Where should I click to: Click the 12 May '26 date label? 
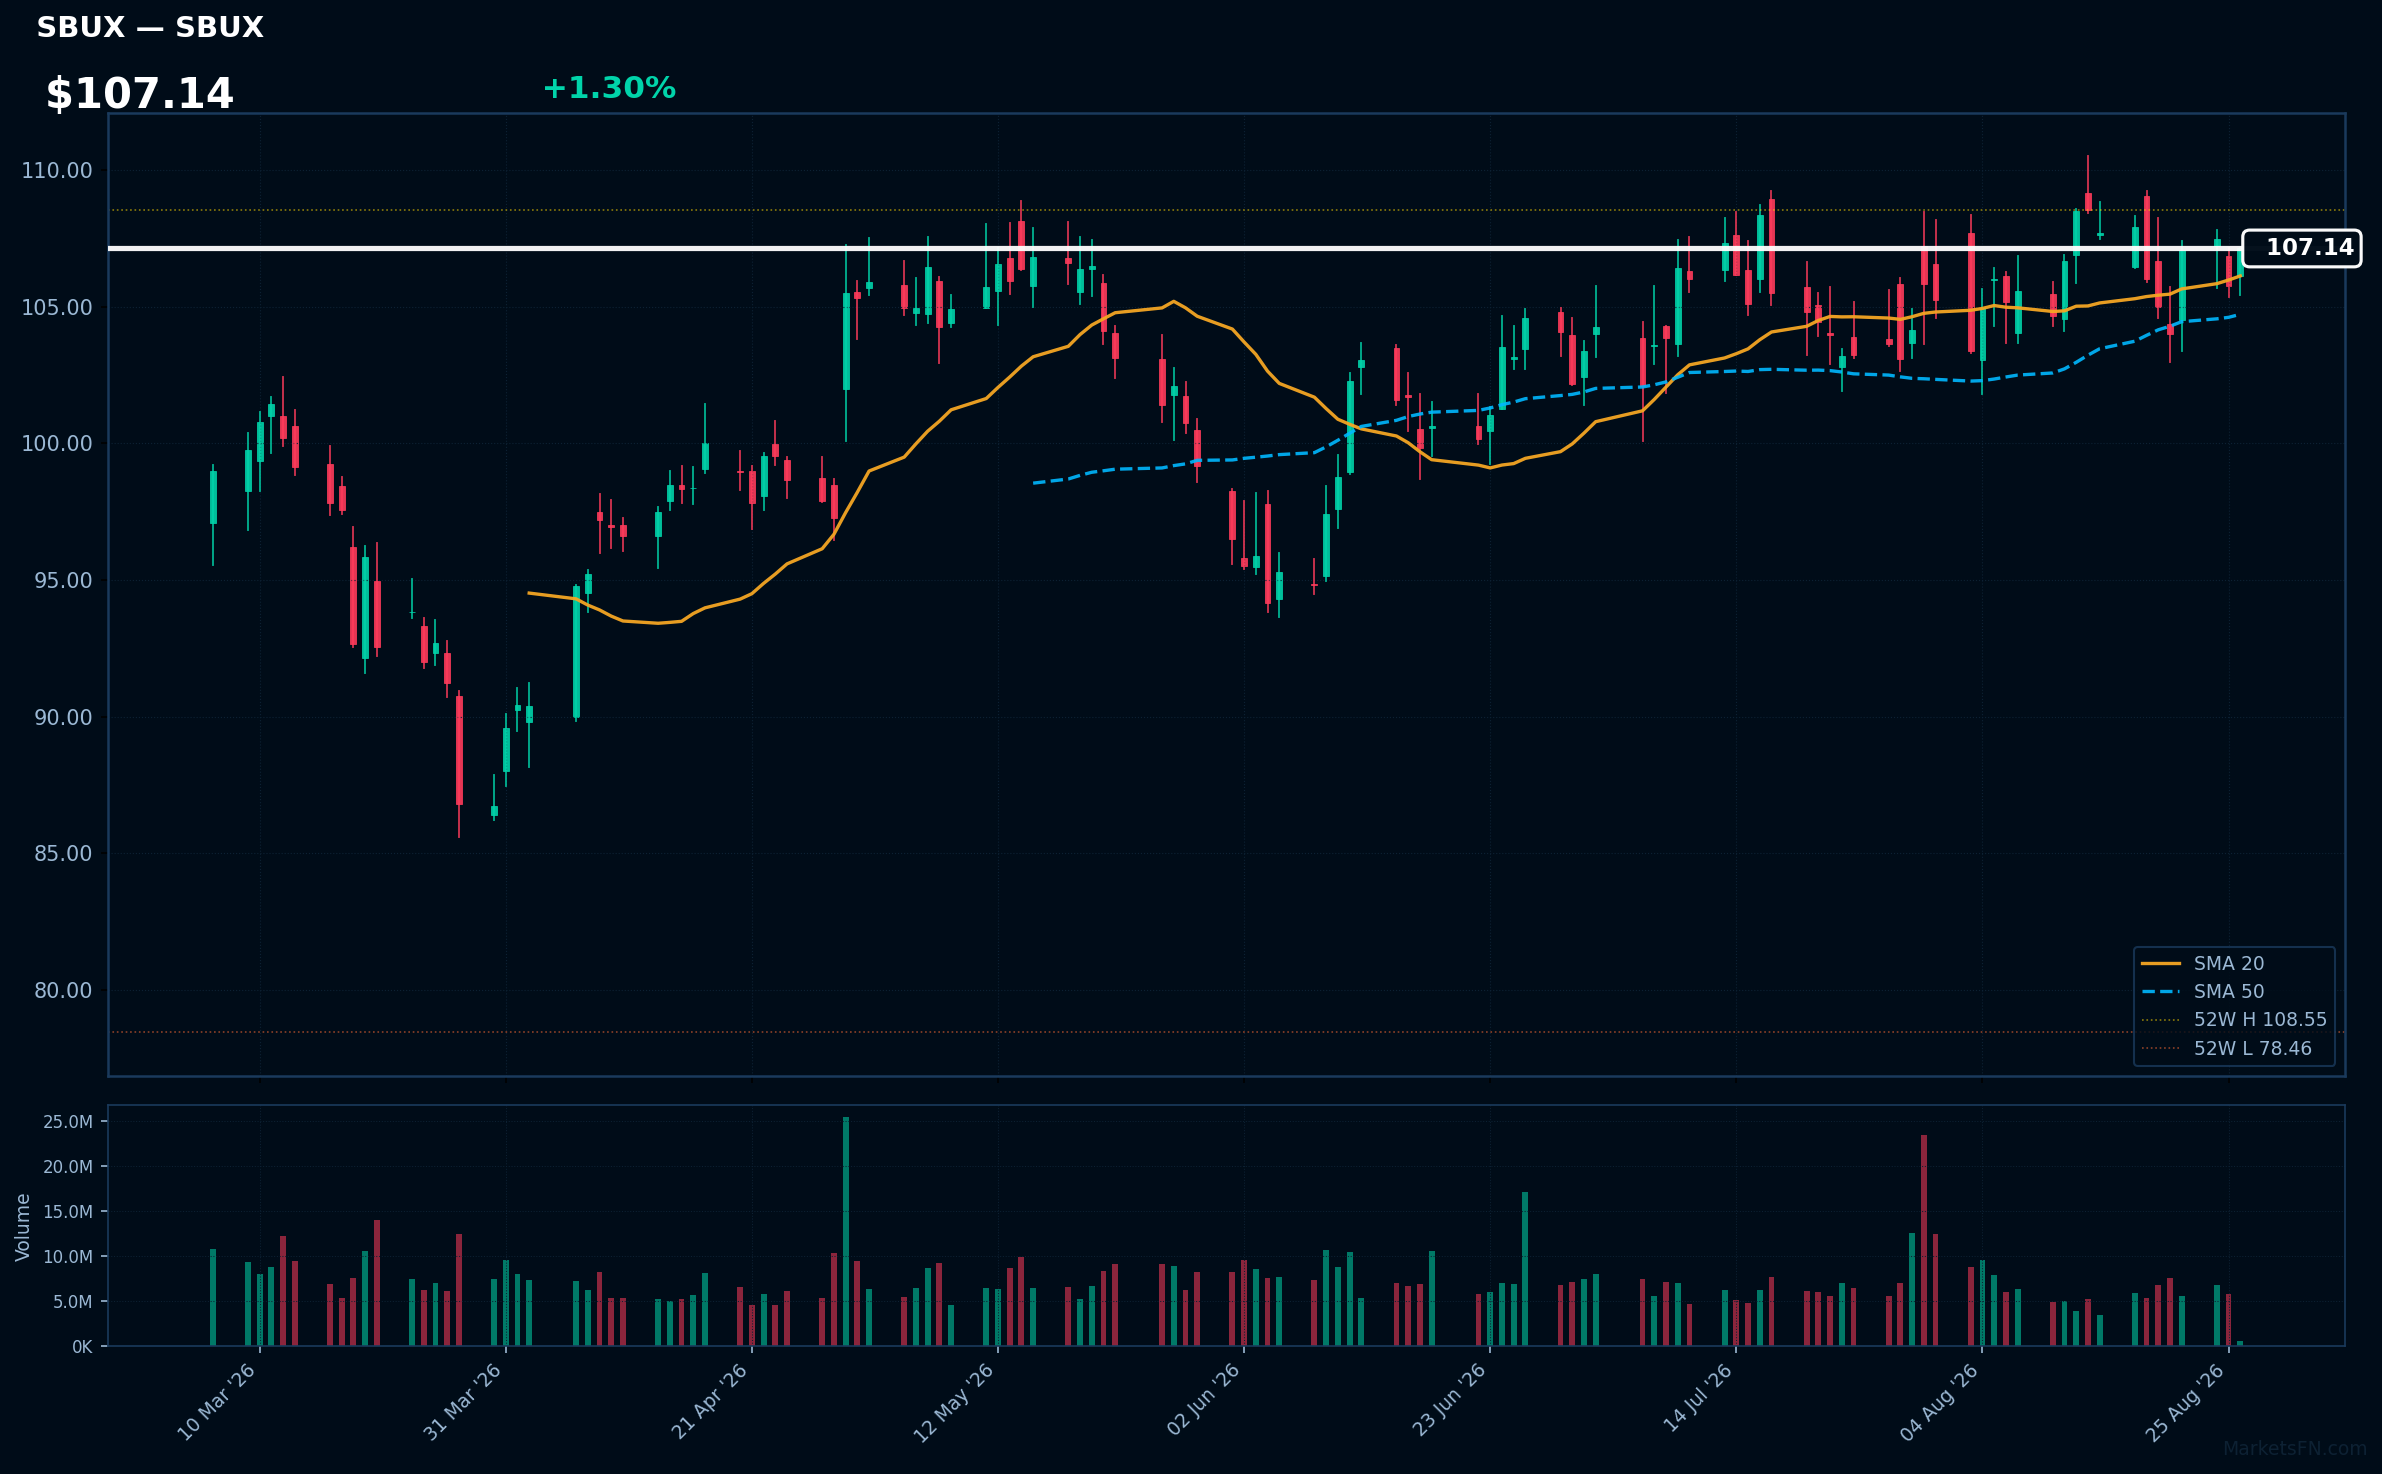point(954,1402)
